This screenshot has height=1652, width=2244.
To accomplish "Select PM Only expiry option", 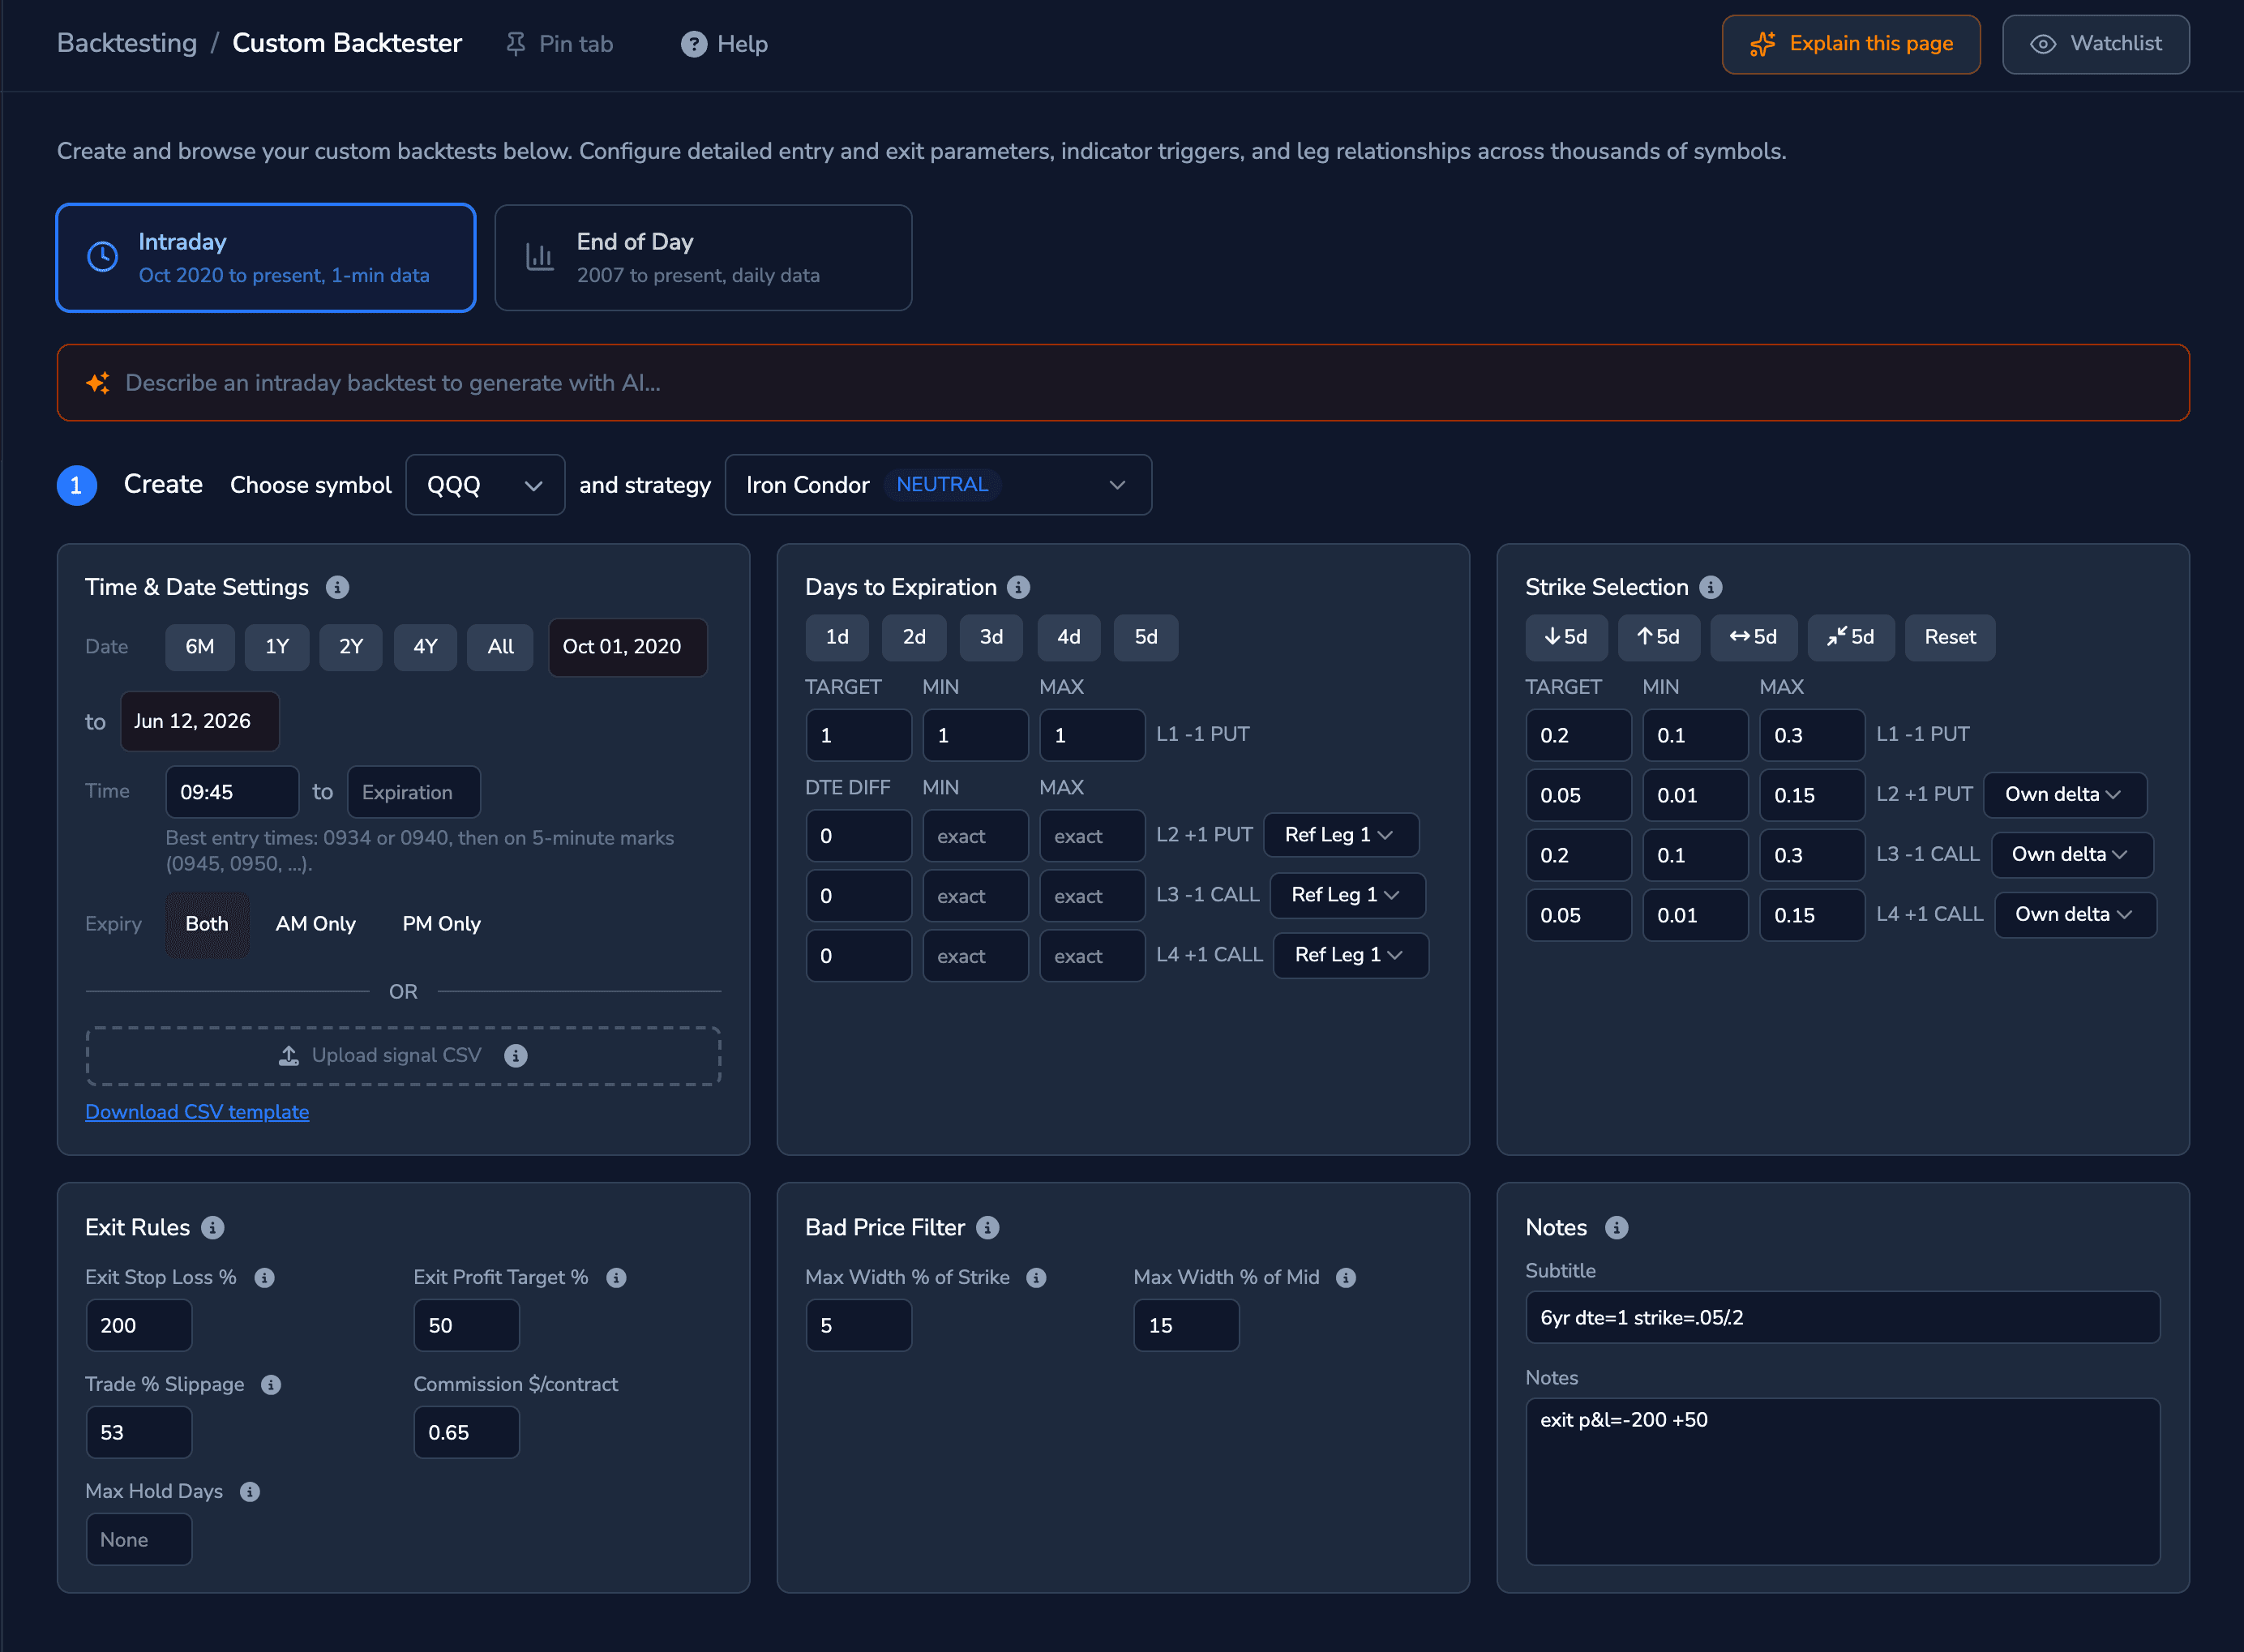I will click(x=441, y=924).
